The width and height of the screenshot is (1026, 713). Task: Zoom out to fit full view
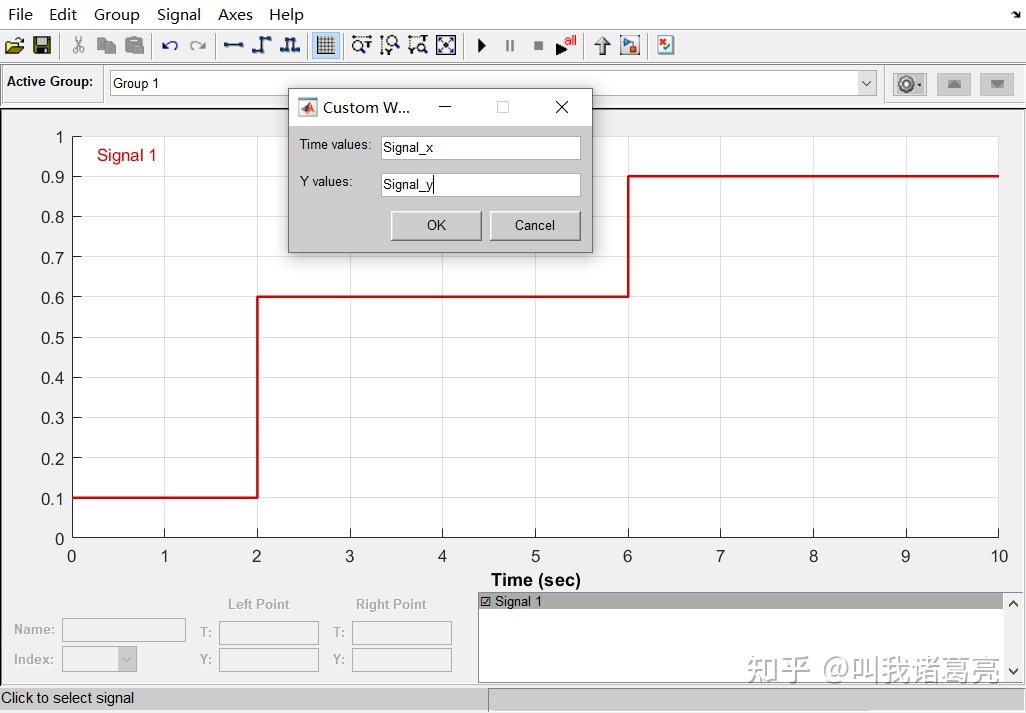click(x=445, y=45)
